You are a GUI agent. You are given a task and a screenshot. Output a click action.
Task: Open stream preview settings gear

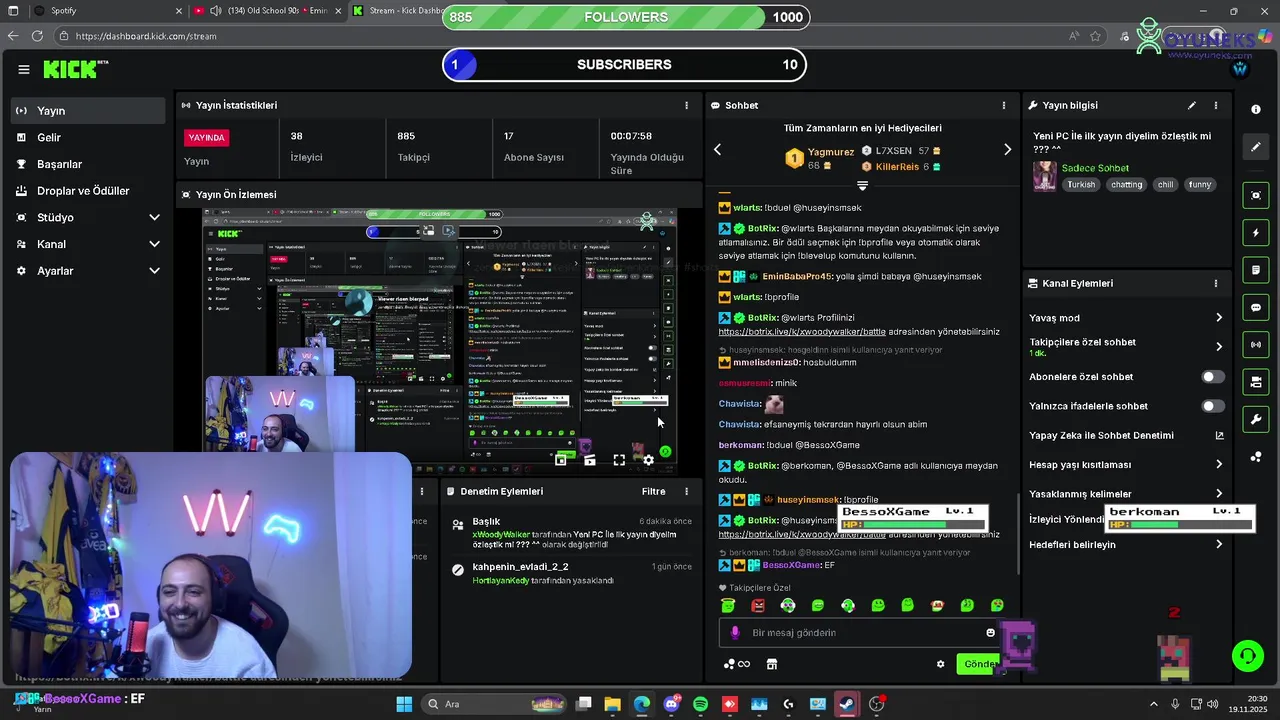coord(648,460)
